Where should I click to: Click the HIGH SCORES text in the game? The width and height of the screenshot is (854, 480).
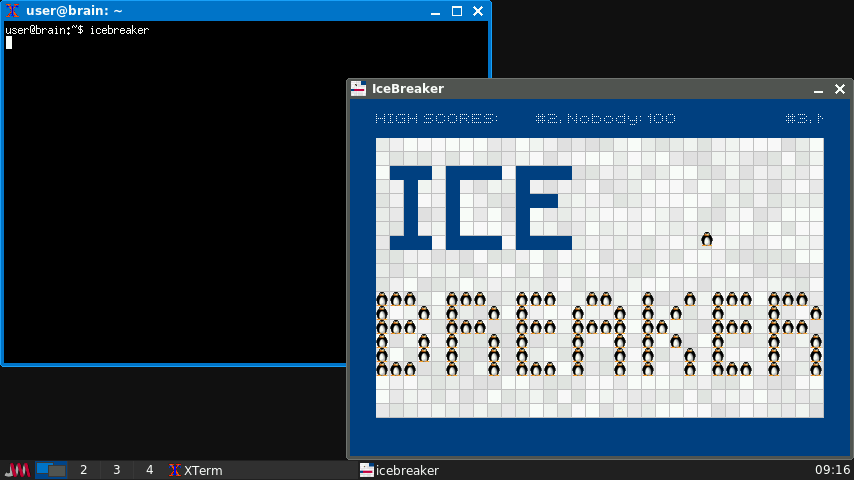[436, 119]
